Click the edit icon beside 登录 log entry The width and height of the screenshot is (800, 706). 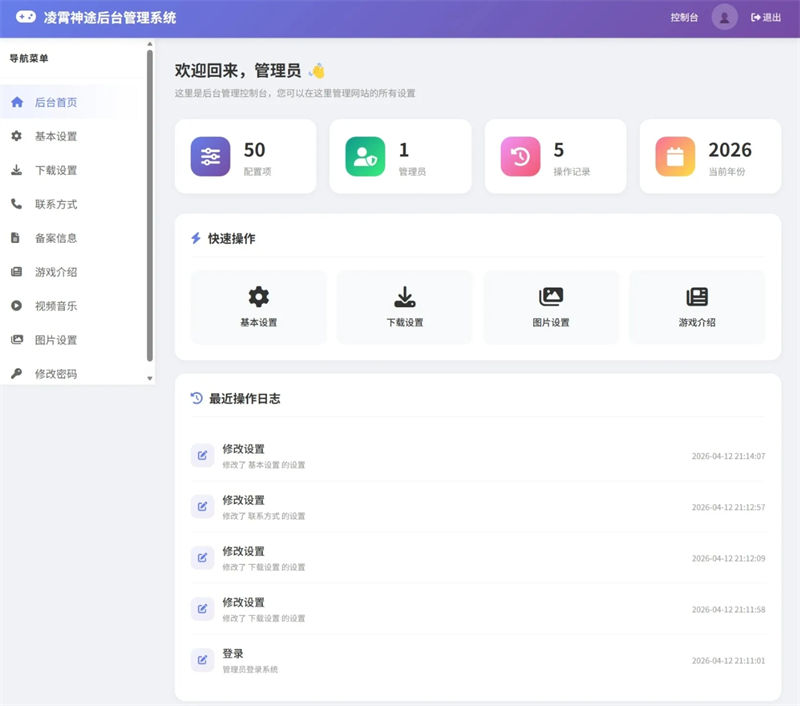pos(202,659)
